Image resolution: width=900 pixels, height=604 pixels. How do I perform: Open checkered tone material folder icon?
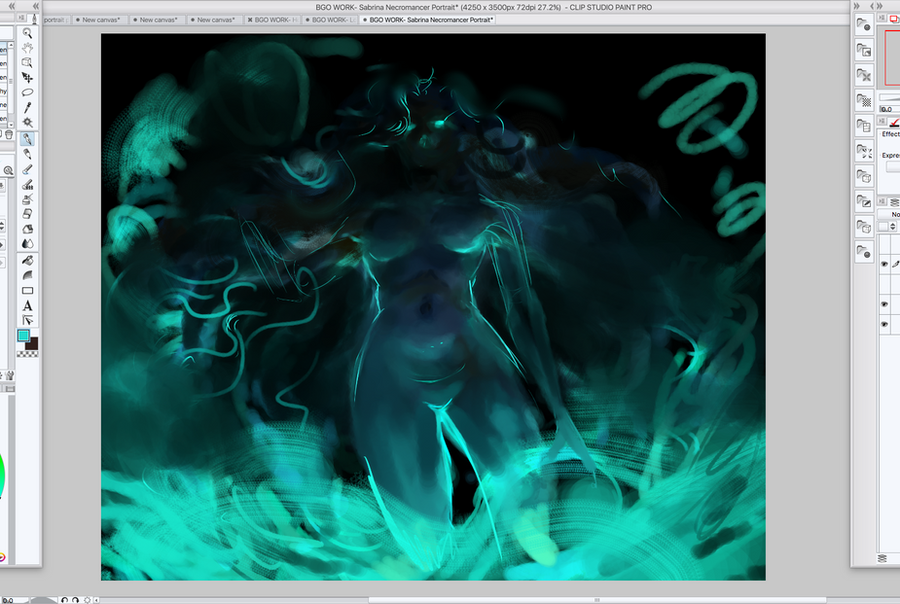tap(864, 100)
